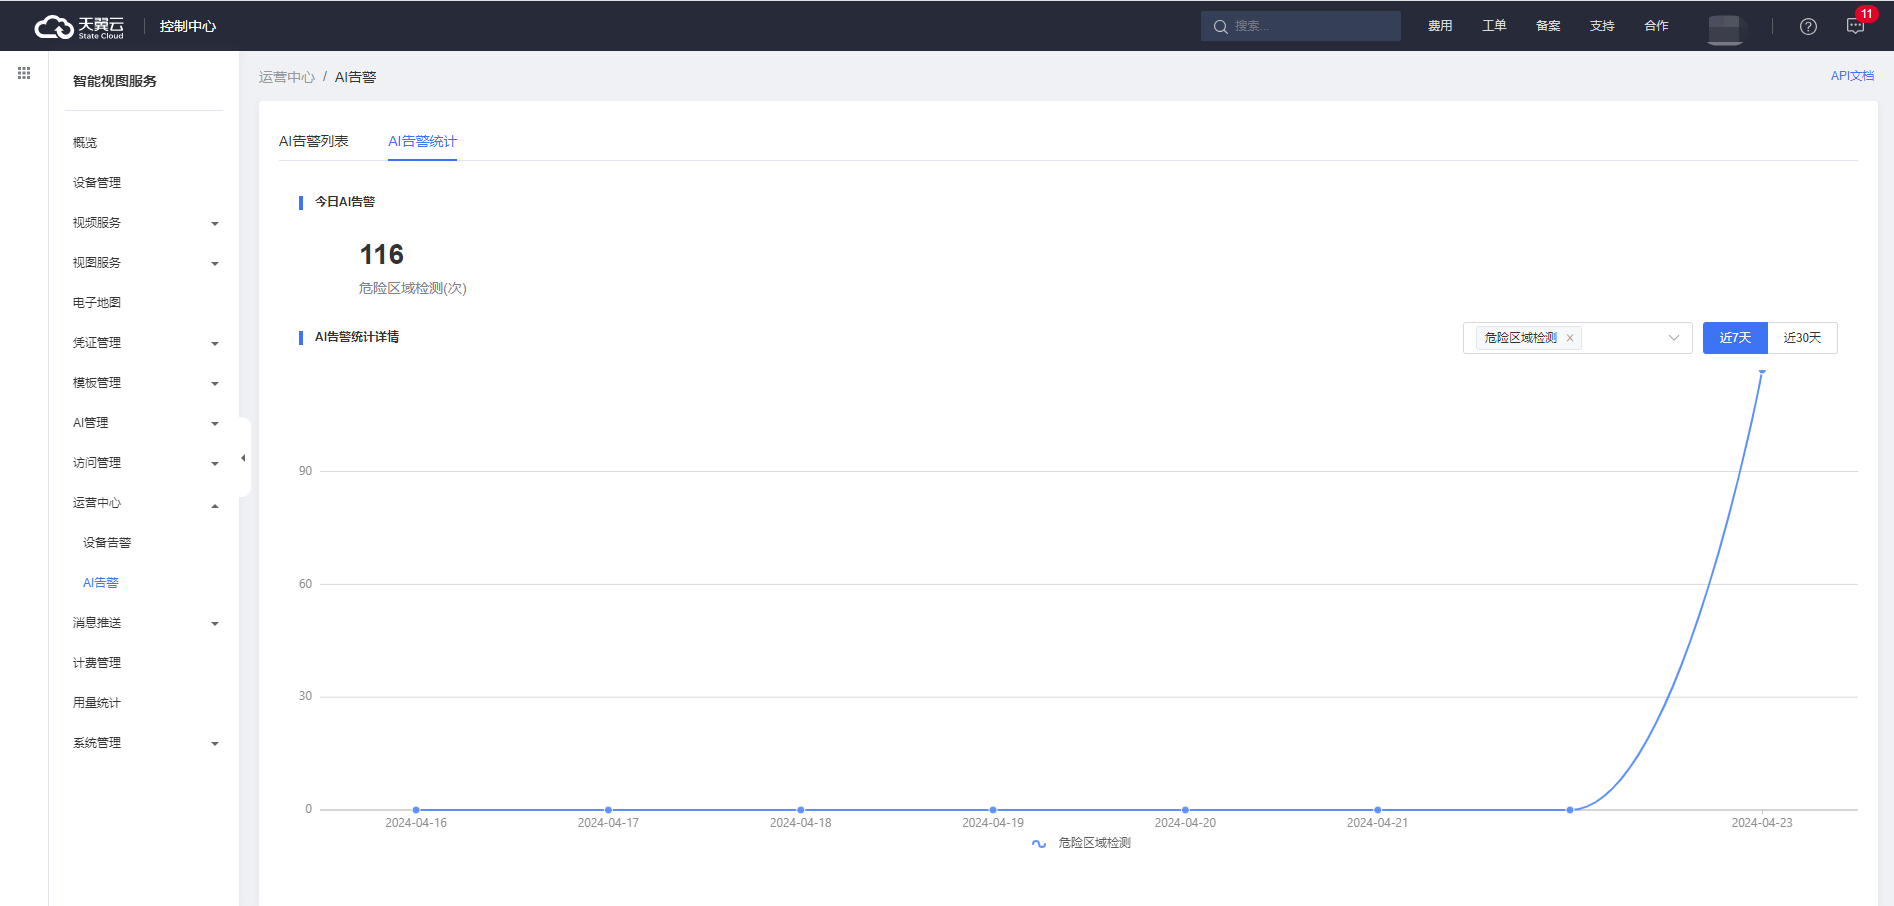The width and height of the screenshot is (1894, 906).
Task: Select the 近7天 time range
Action: point(1735,338)
